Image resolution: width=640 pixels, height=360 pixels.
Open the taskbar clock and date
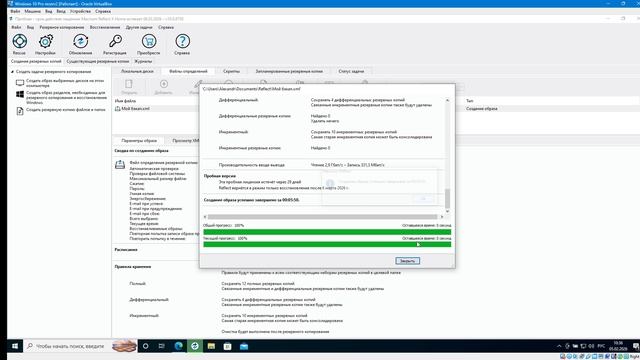tap(618, 346)
